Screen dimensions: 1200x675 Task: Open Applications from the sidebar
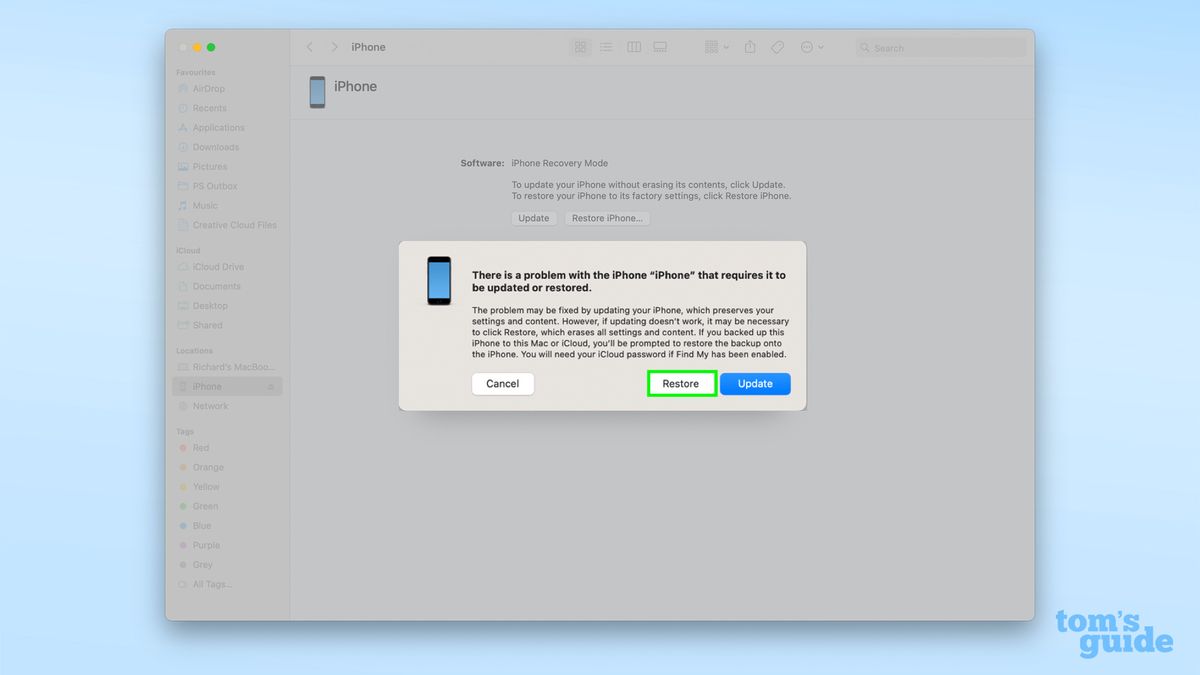tap(218, 127)
